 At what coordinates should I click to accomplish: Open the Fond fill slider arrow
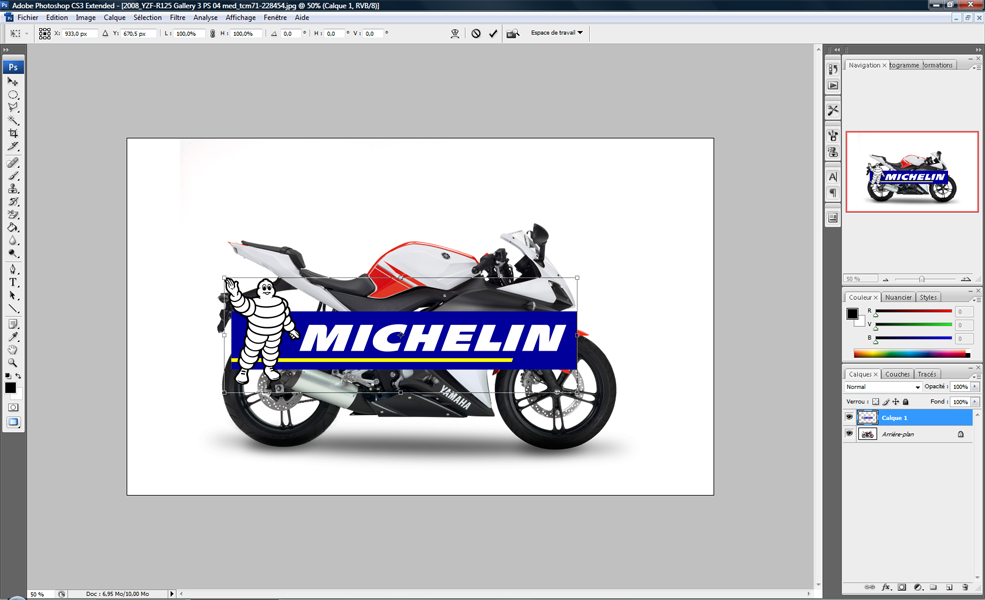(x=975, y=401)
